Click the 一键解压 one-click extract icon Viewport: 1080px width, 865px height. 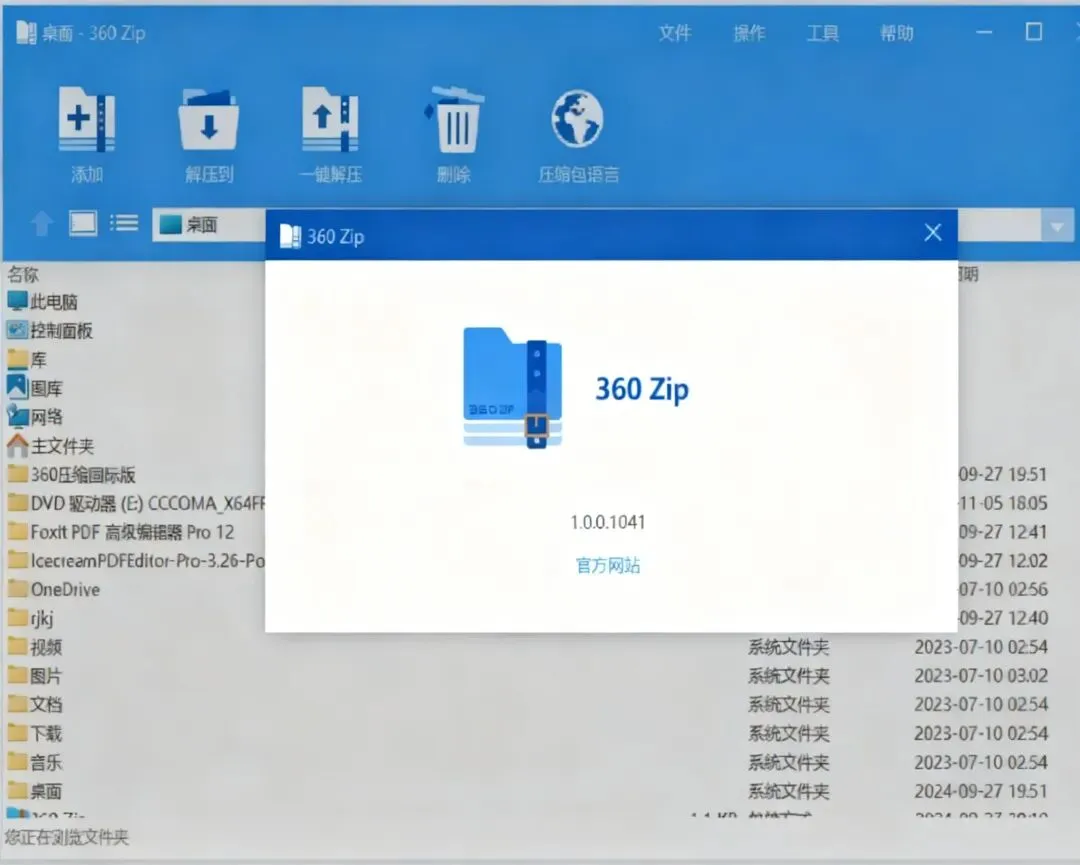point(331,120)
